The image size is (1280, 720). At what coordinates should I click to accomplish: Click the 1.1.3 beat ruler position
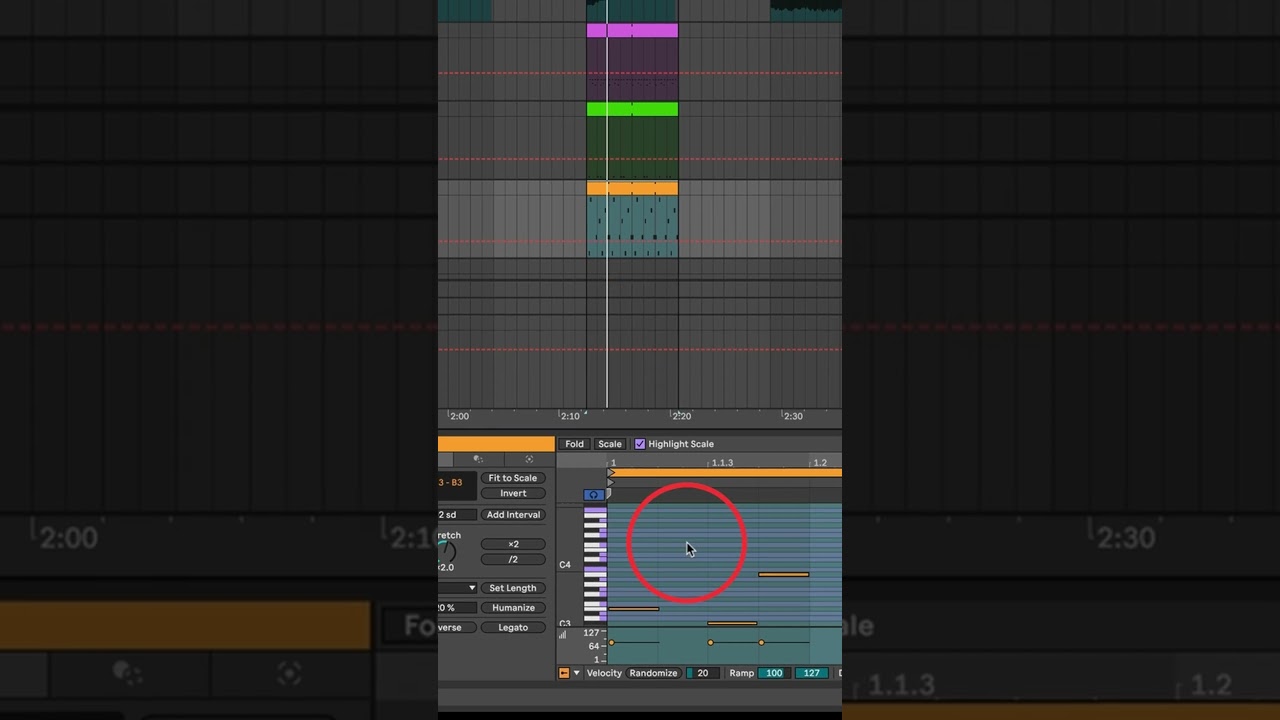click(722, 463)
